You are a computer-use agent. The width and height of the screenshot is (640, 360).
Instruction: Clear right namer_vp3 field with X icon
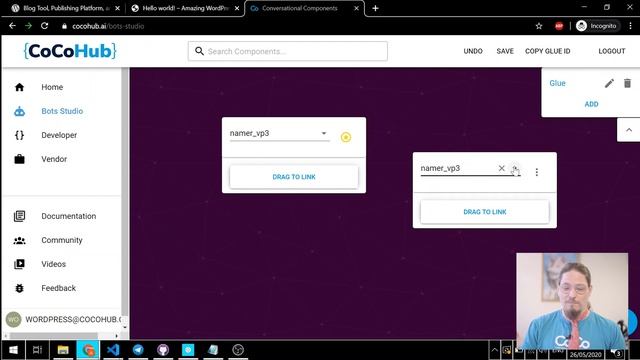click(x=502, y=168)
